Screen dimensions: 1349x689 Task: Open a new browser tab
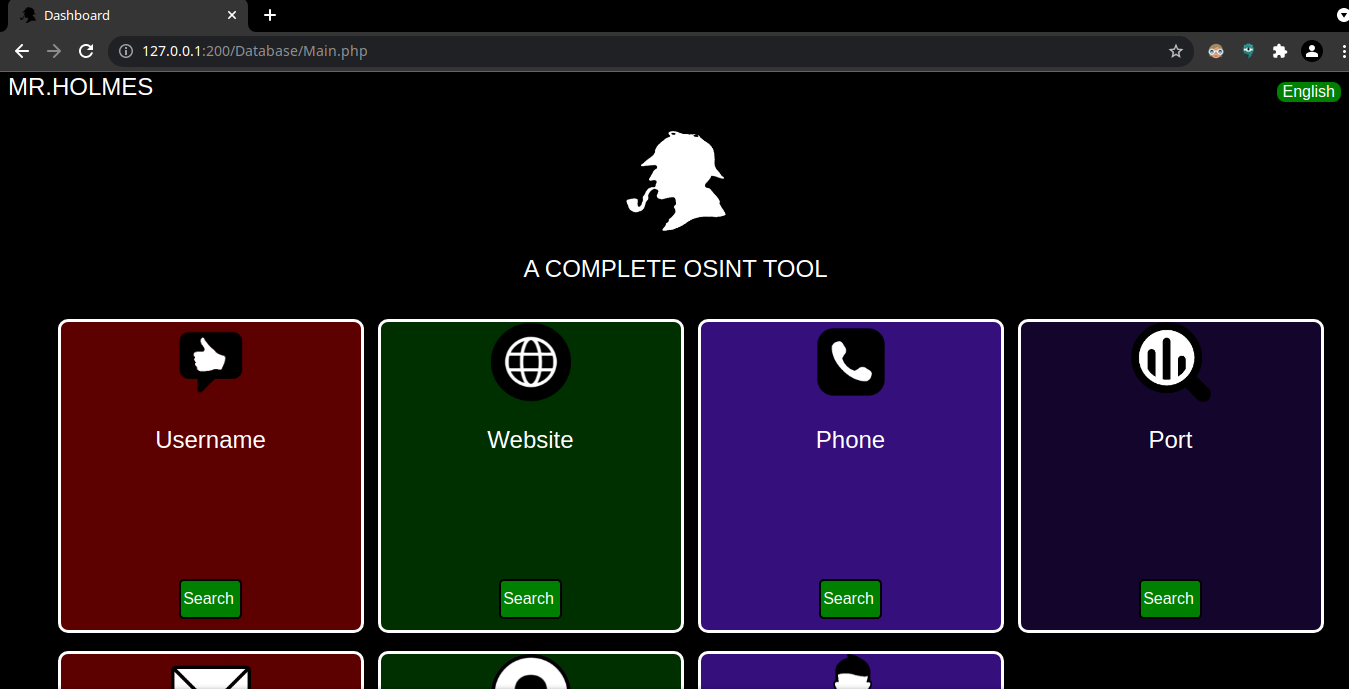[270, 15]
